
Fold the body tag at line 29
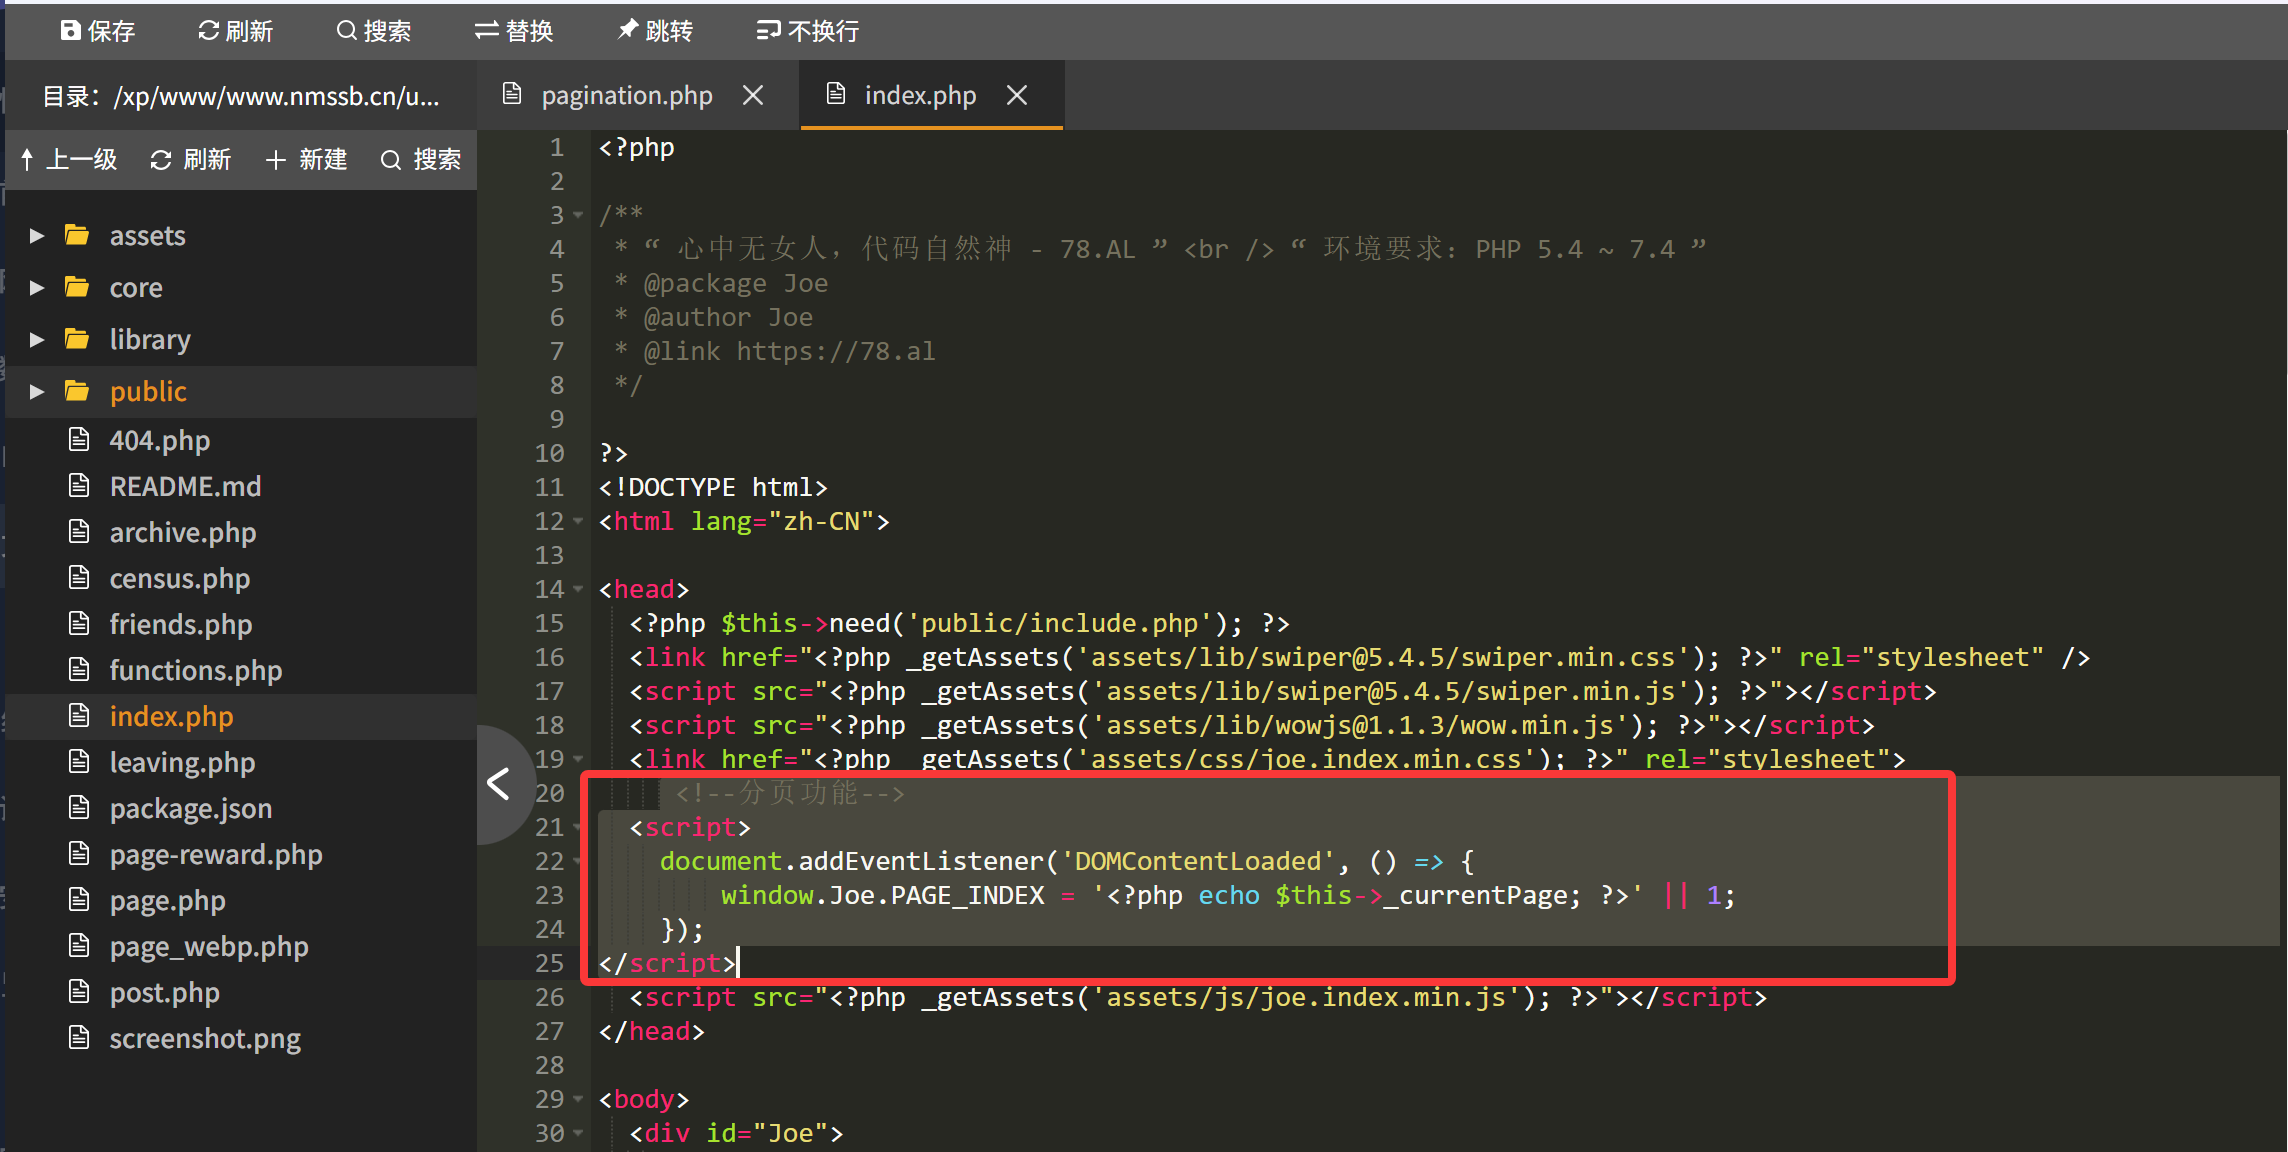point(578,1099)
